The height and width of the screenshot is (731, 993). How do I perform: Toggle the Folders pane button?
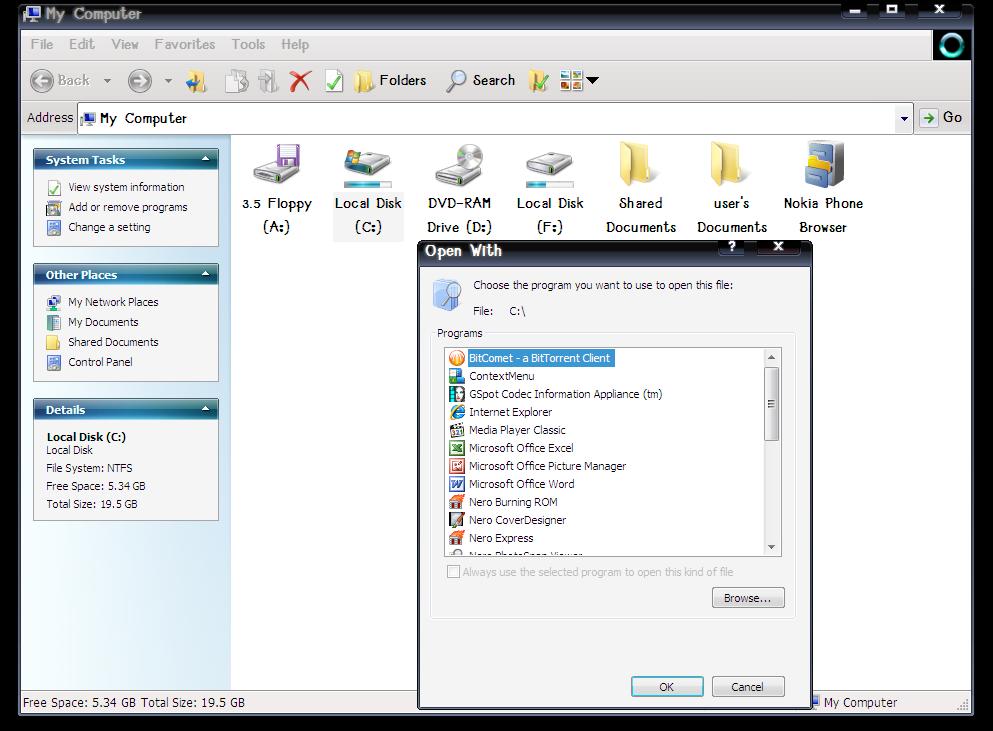389,81
